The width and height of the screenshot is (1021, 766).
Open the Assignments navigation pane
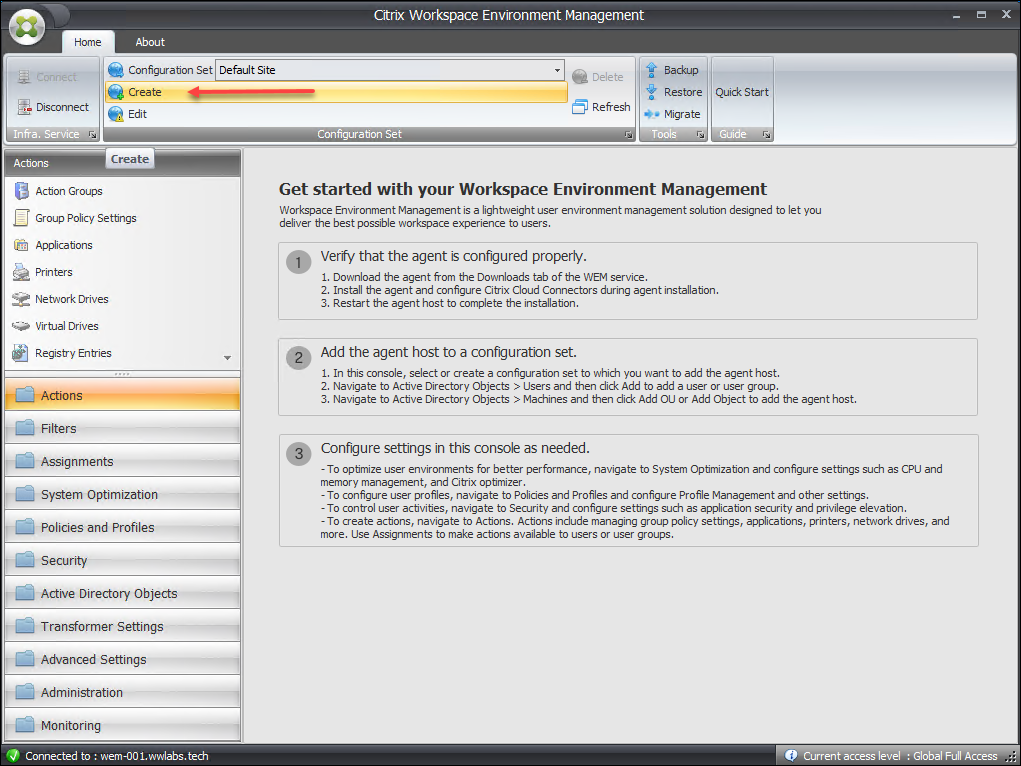[122, 461]
